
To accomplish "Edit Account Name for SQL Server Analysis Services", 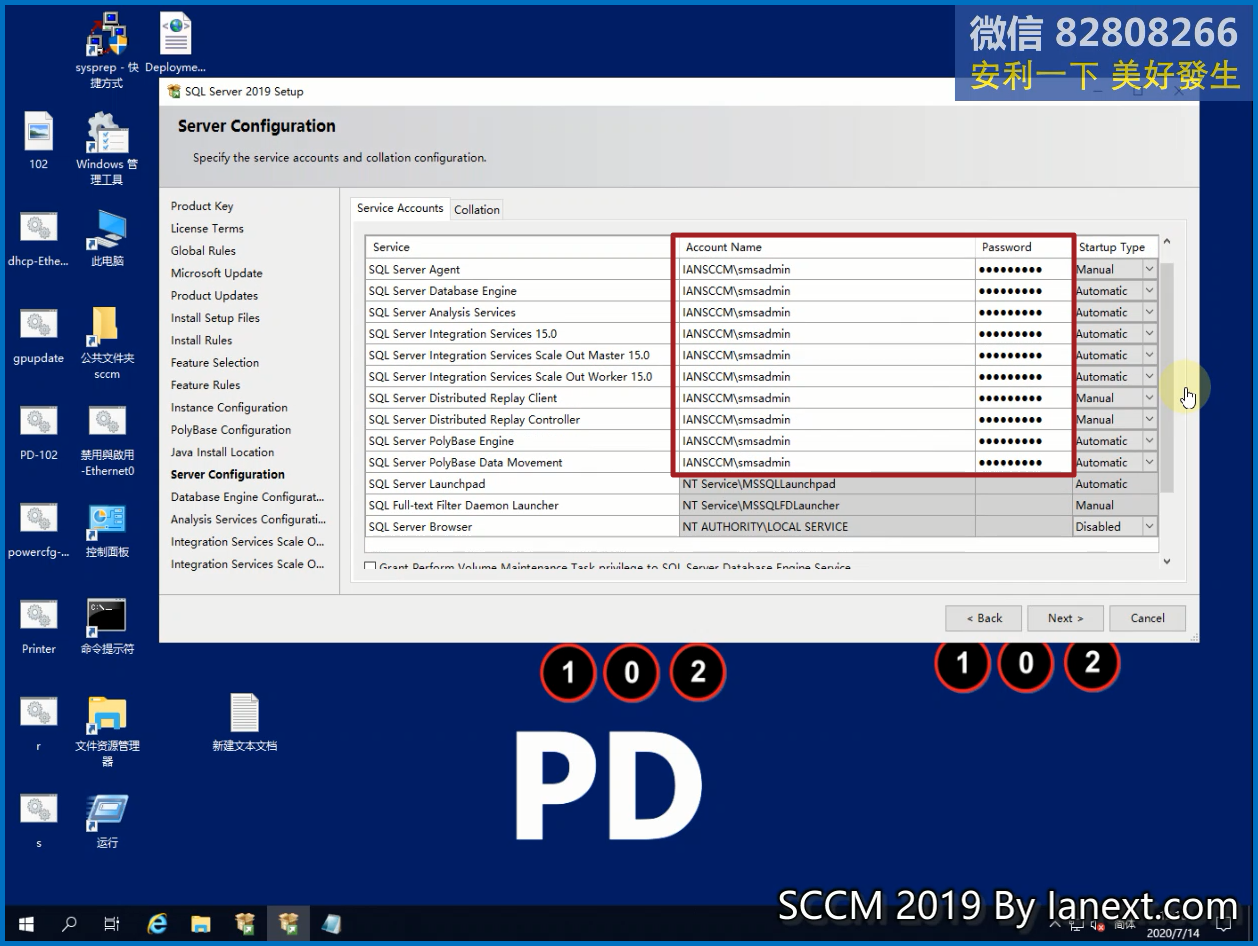I will [826, 312].
